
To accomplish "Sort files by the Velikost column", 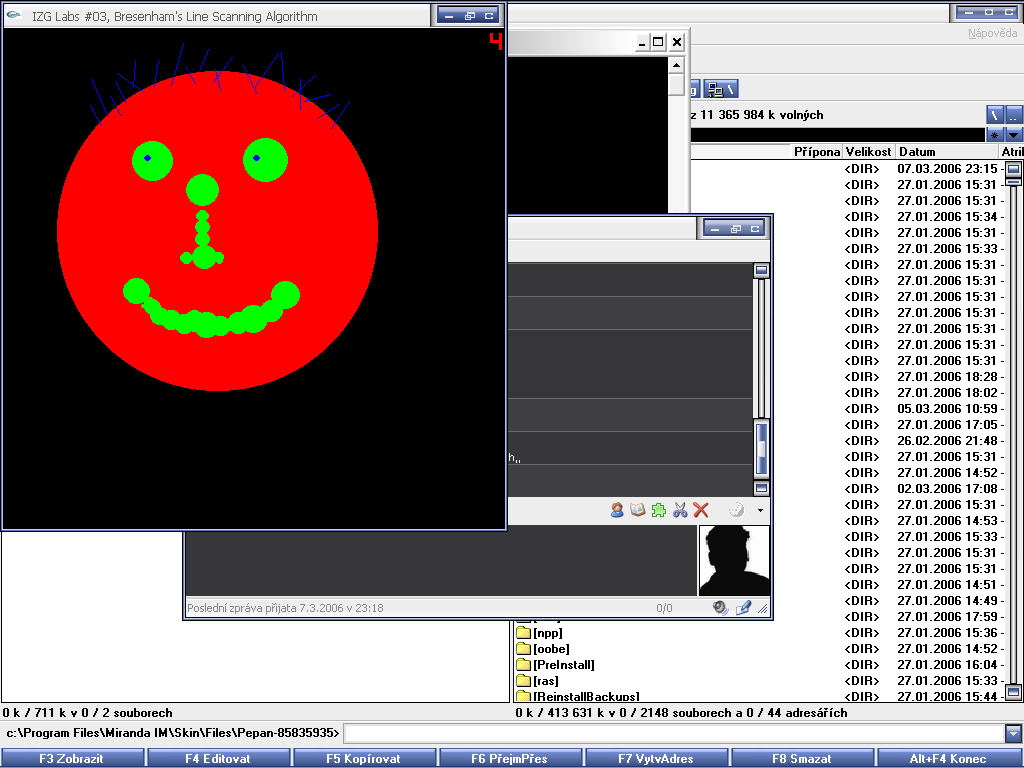I will tap(867, 152).
